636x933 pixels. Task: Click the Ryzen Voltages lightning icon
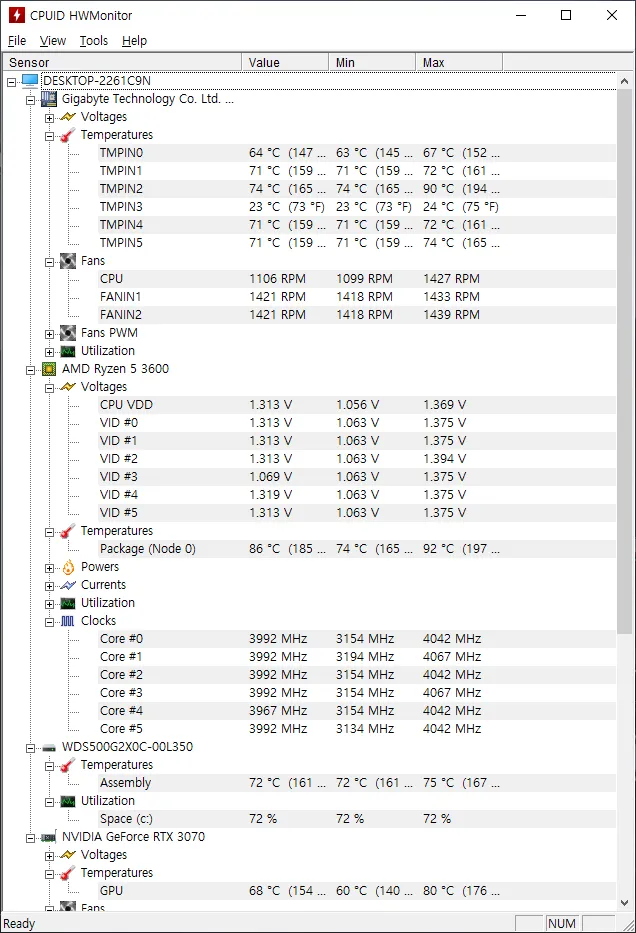coord(68,387)
